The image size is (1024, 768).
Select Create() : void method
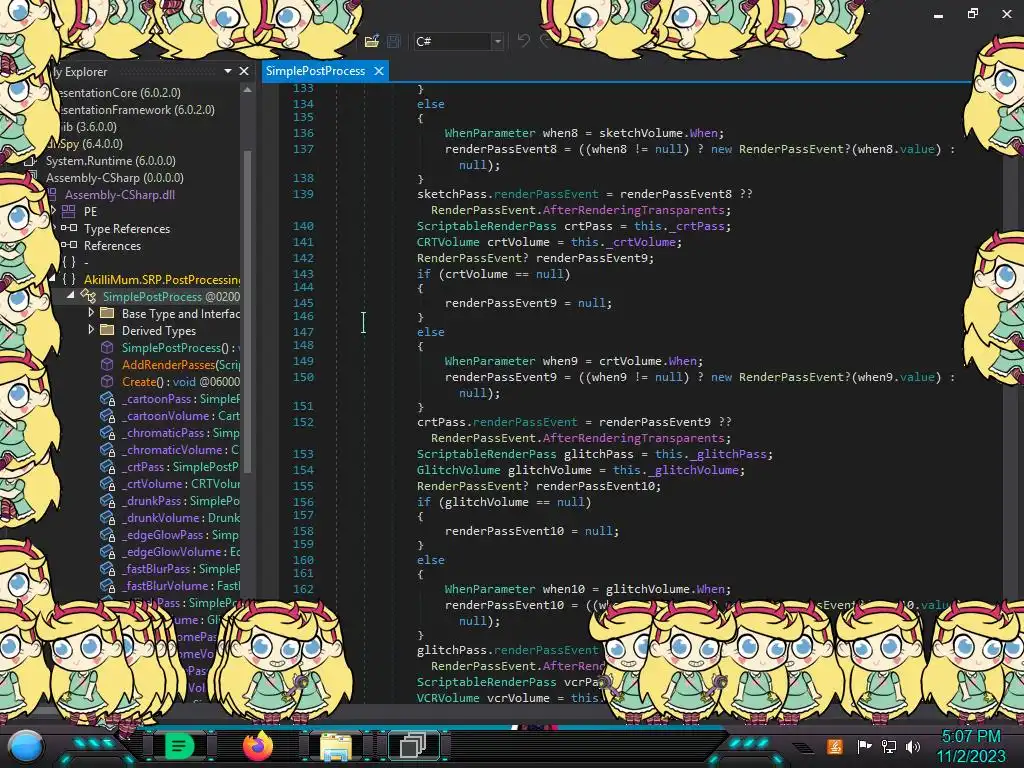pyautogui.click(x=181, y=381)
